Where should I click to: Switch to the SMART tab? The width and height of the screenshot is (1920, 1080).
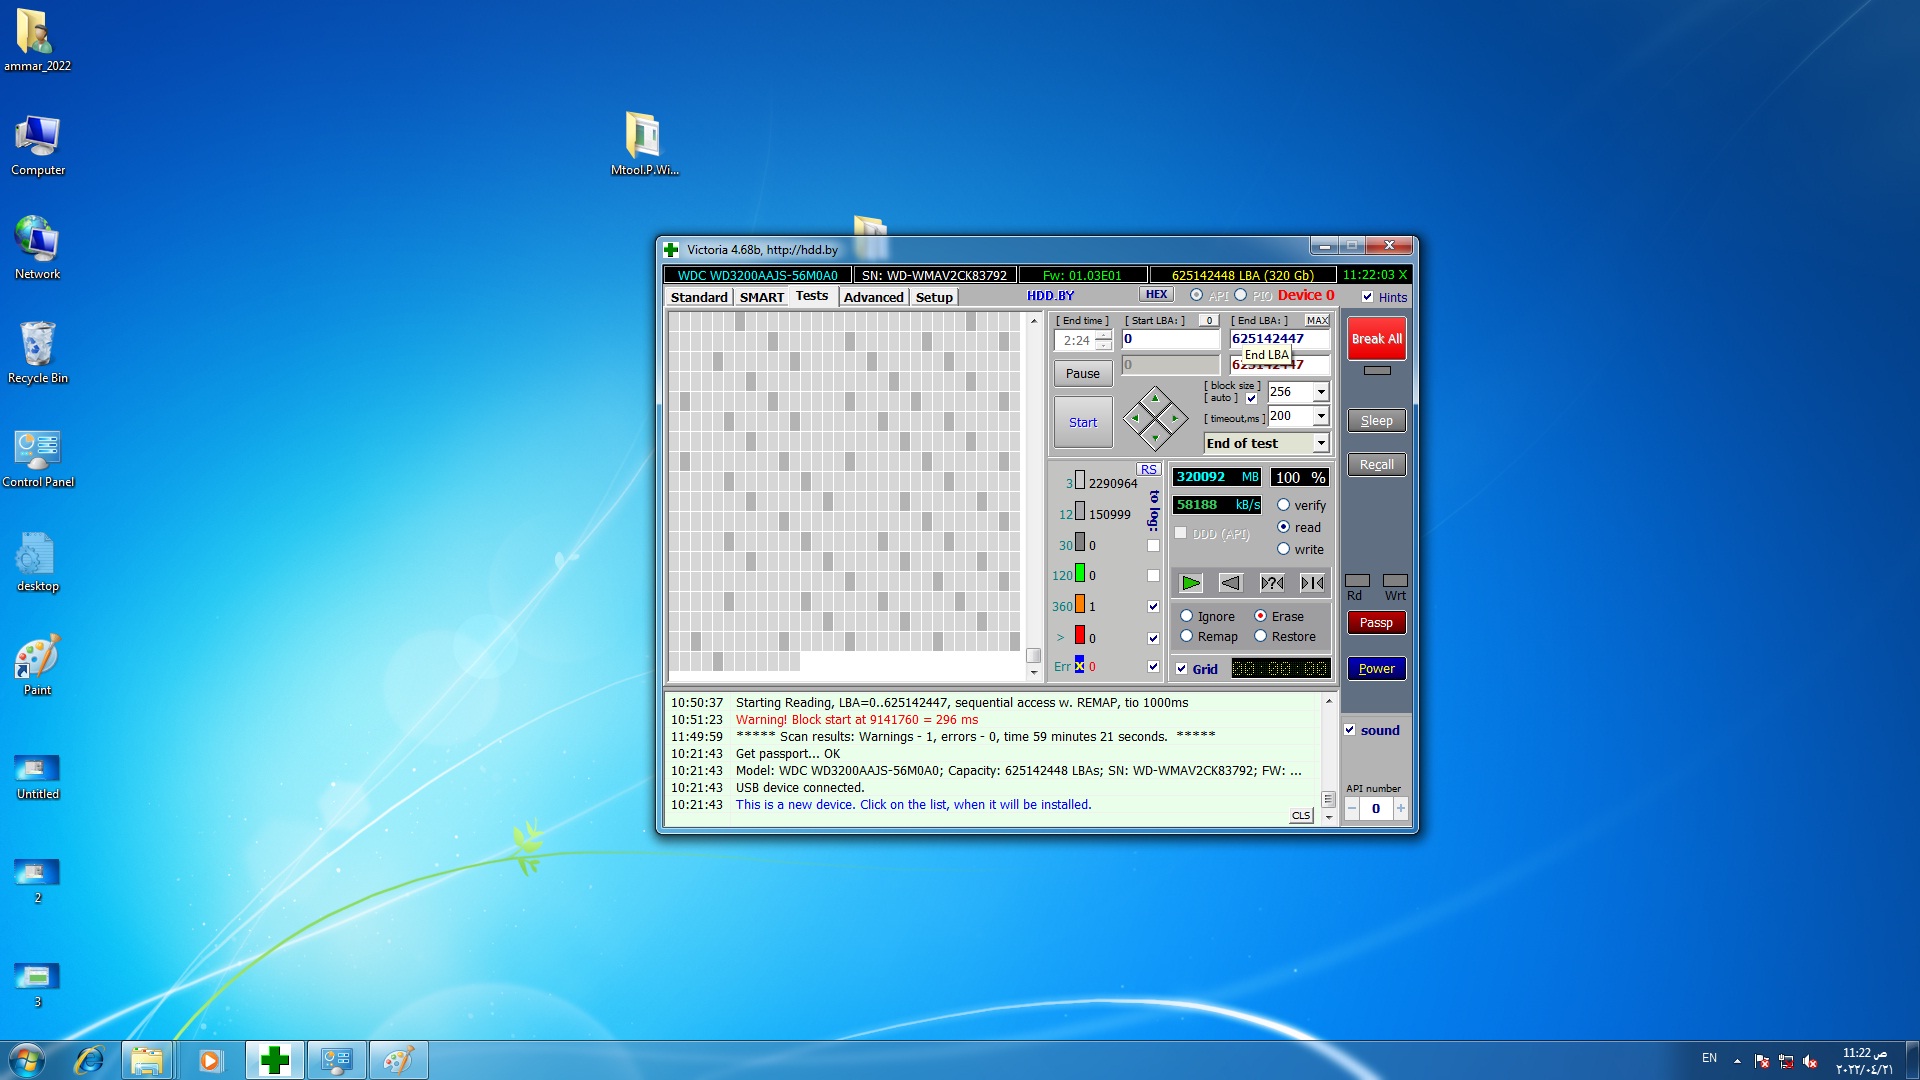pyautogui.click(x=762, y=297)
